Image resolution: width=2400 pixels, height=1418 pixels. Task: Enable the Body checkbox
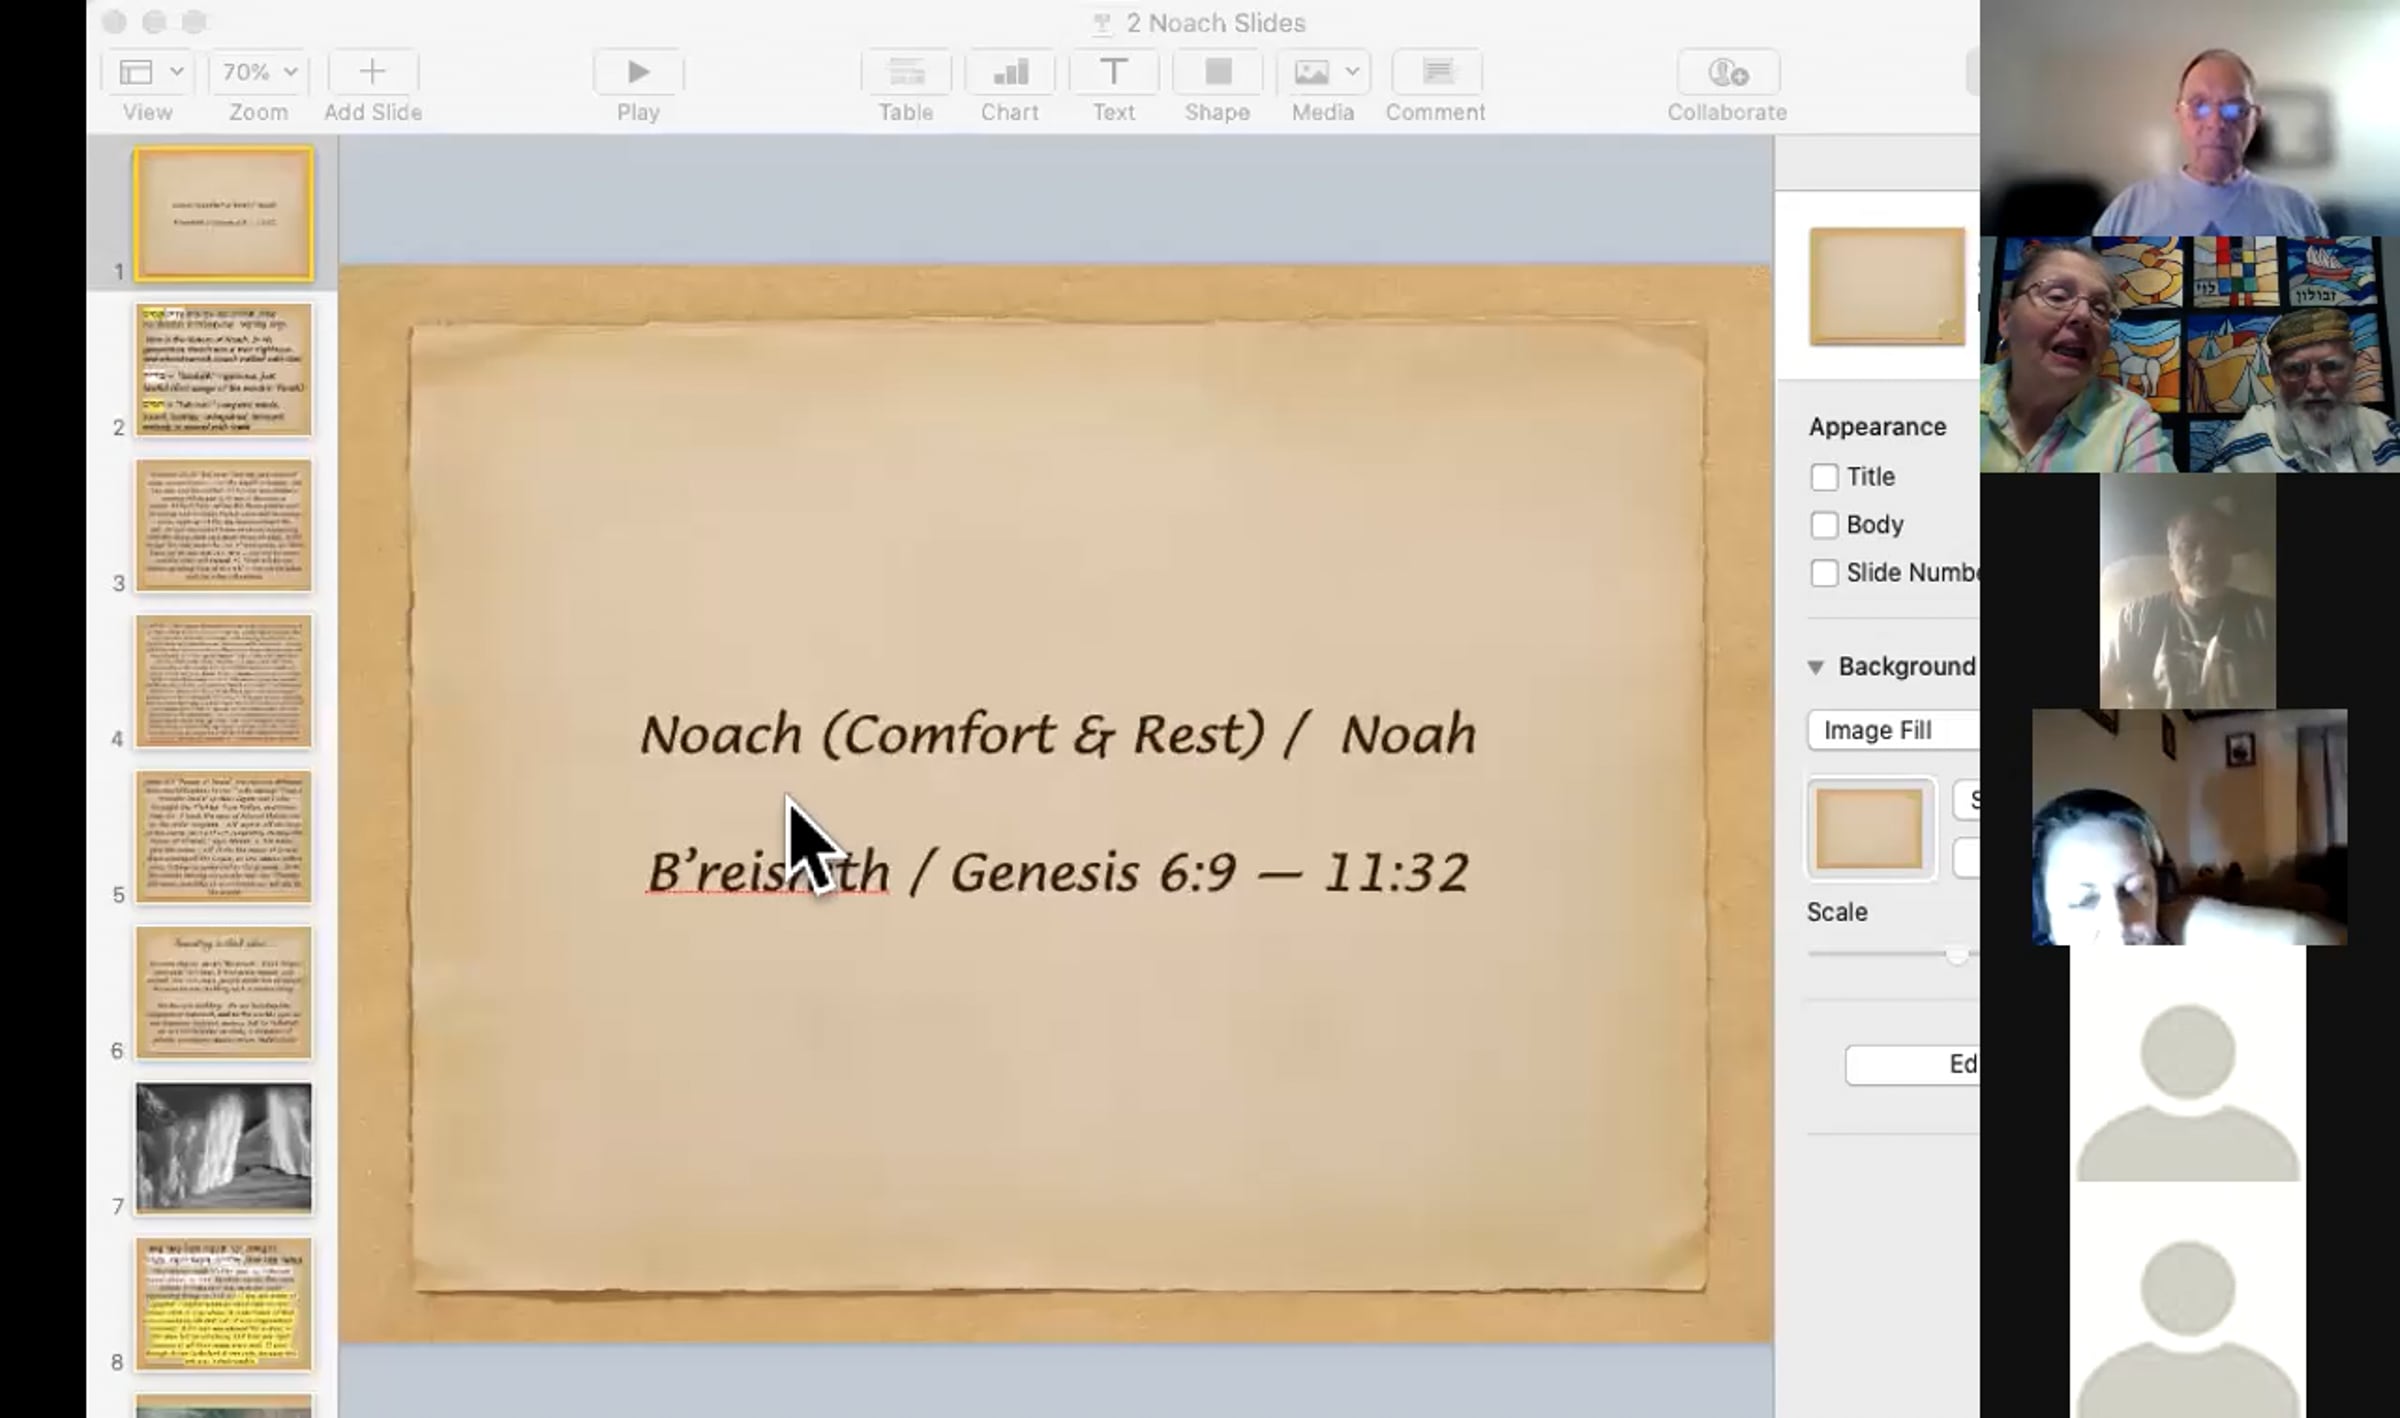1824,525
